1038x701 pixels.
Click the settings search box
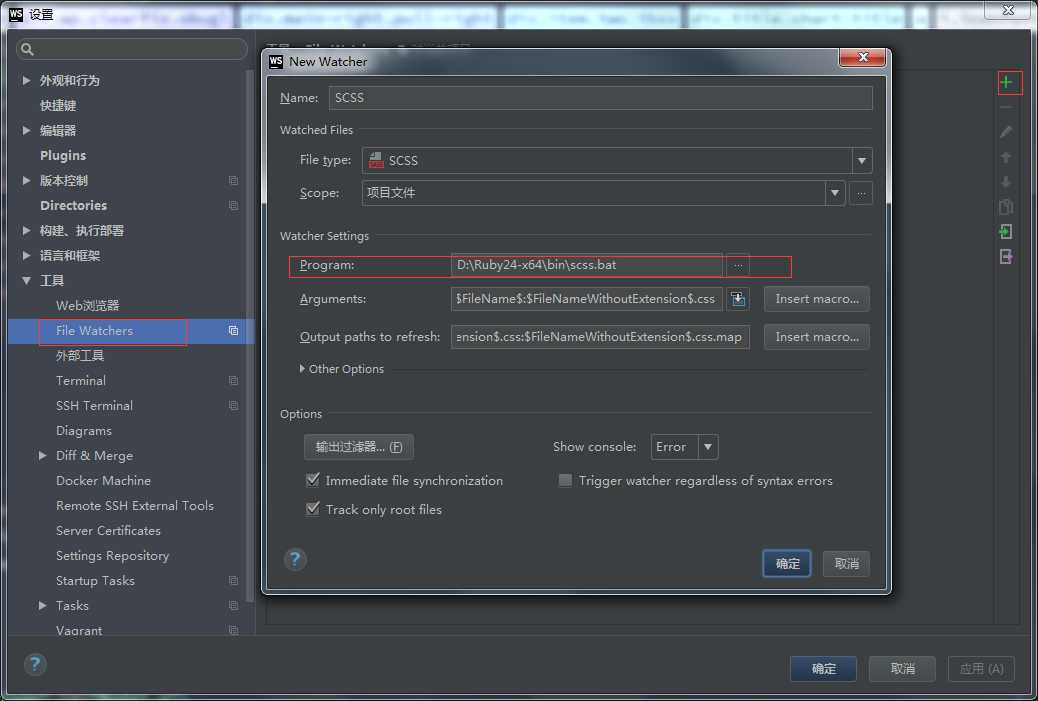132,49
